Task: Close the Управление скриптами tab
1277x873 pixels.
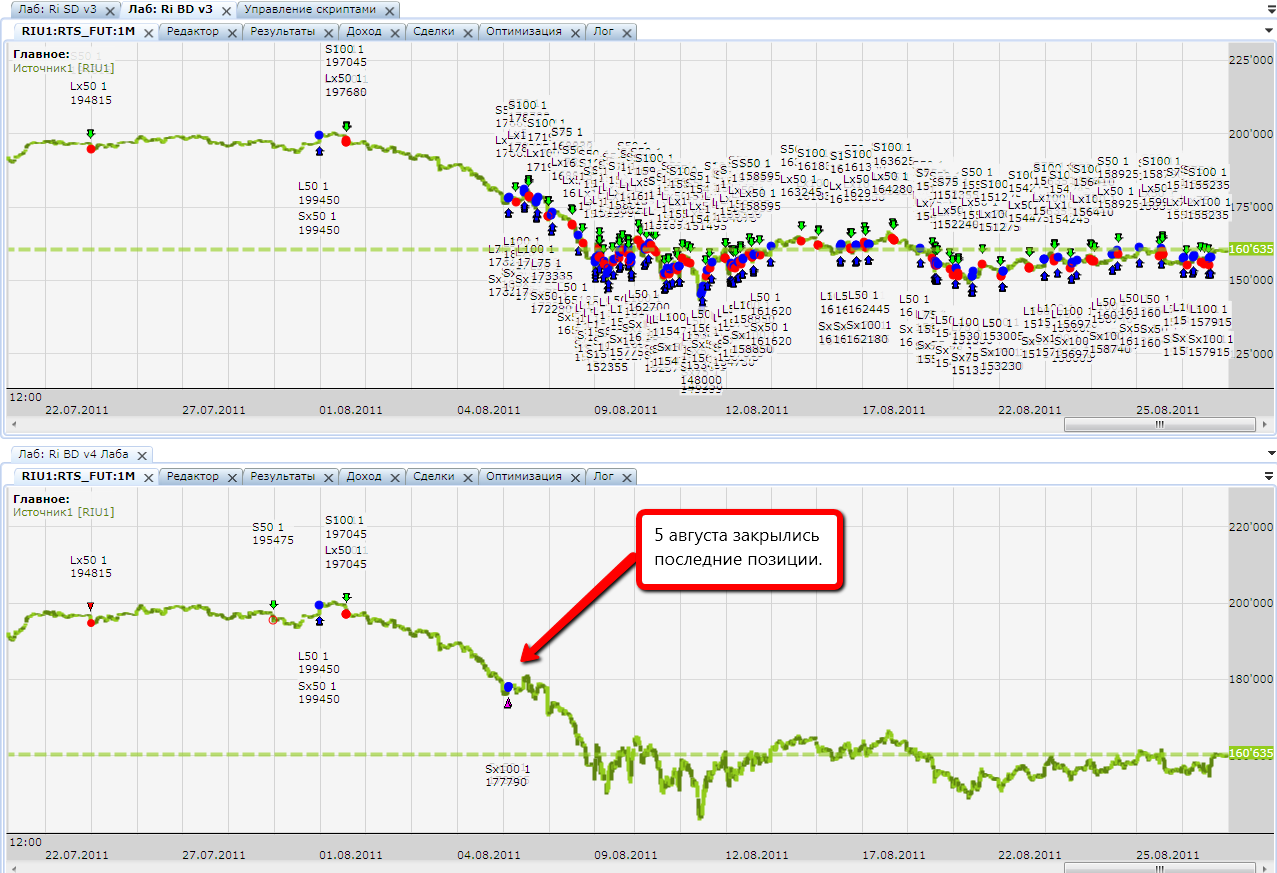Action: (388, 10)
